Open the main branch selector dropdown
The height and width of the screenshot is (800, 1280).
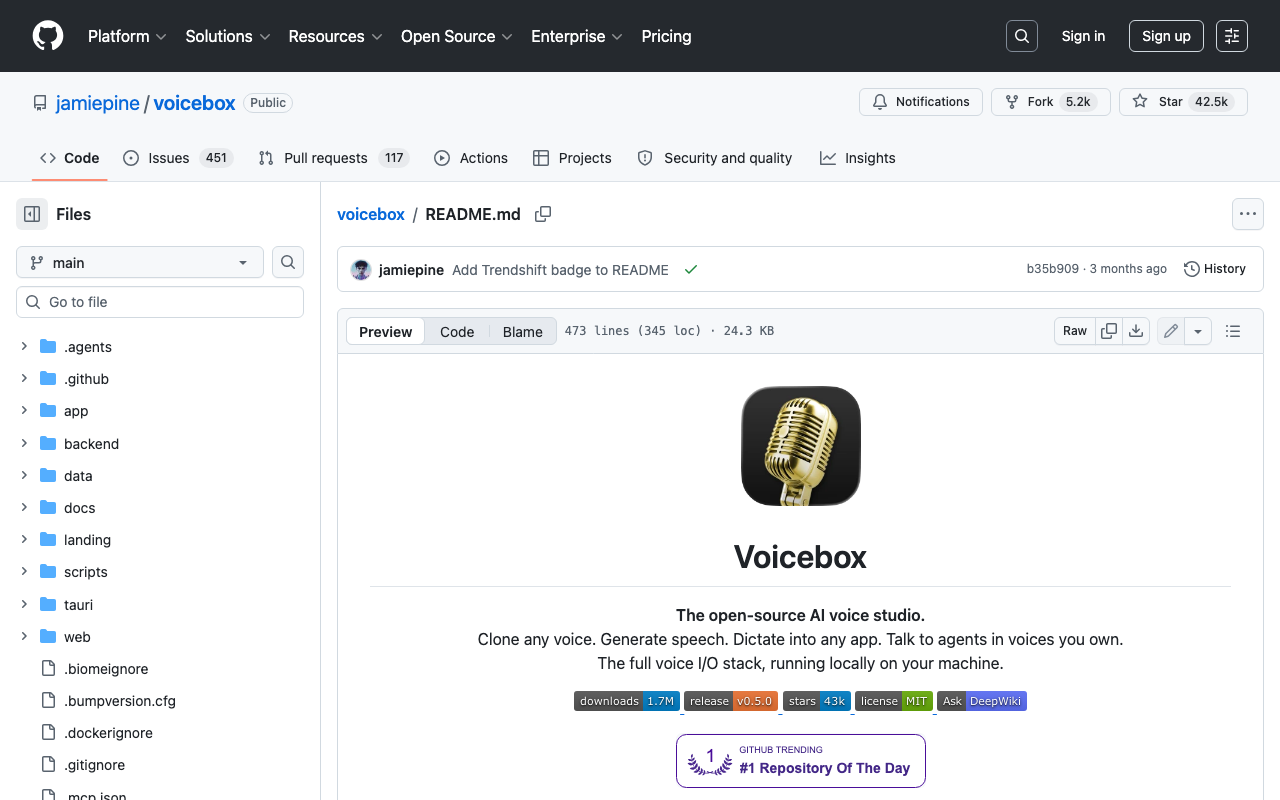tap(140, 262)
